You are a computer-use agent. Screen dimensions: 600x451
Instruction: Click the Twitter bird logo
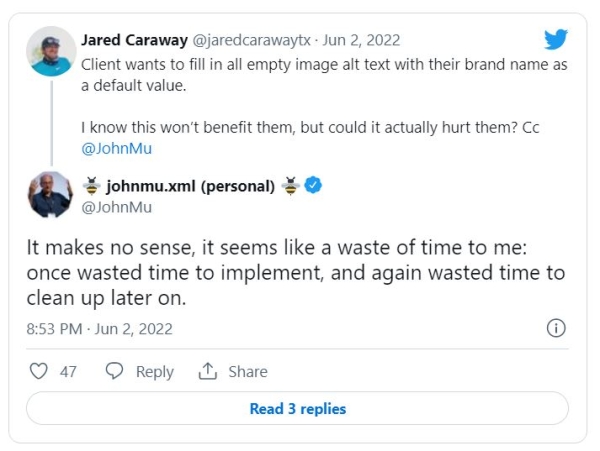[556, 39]
